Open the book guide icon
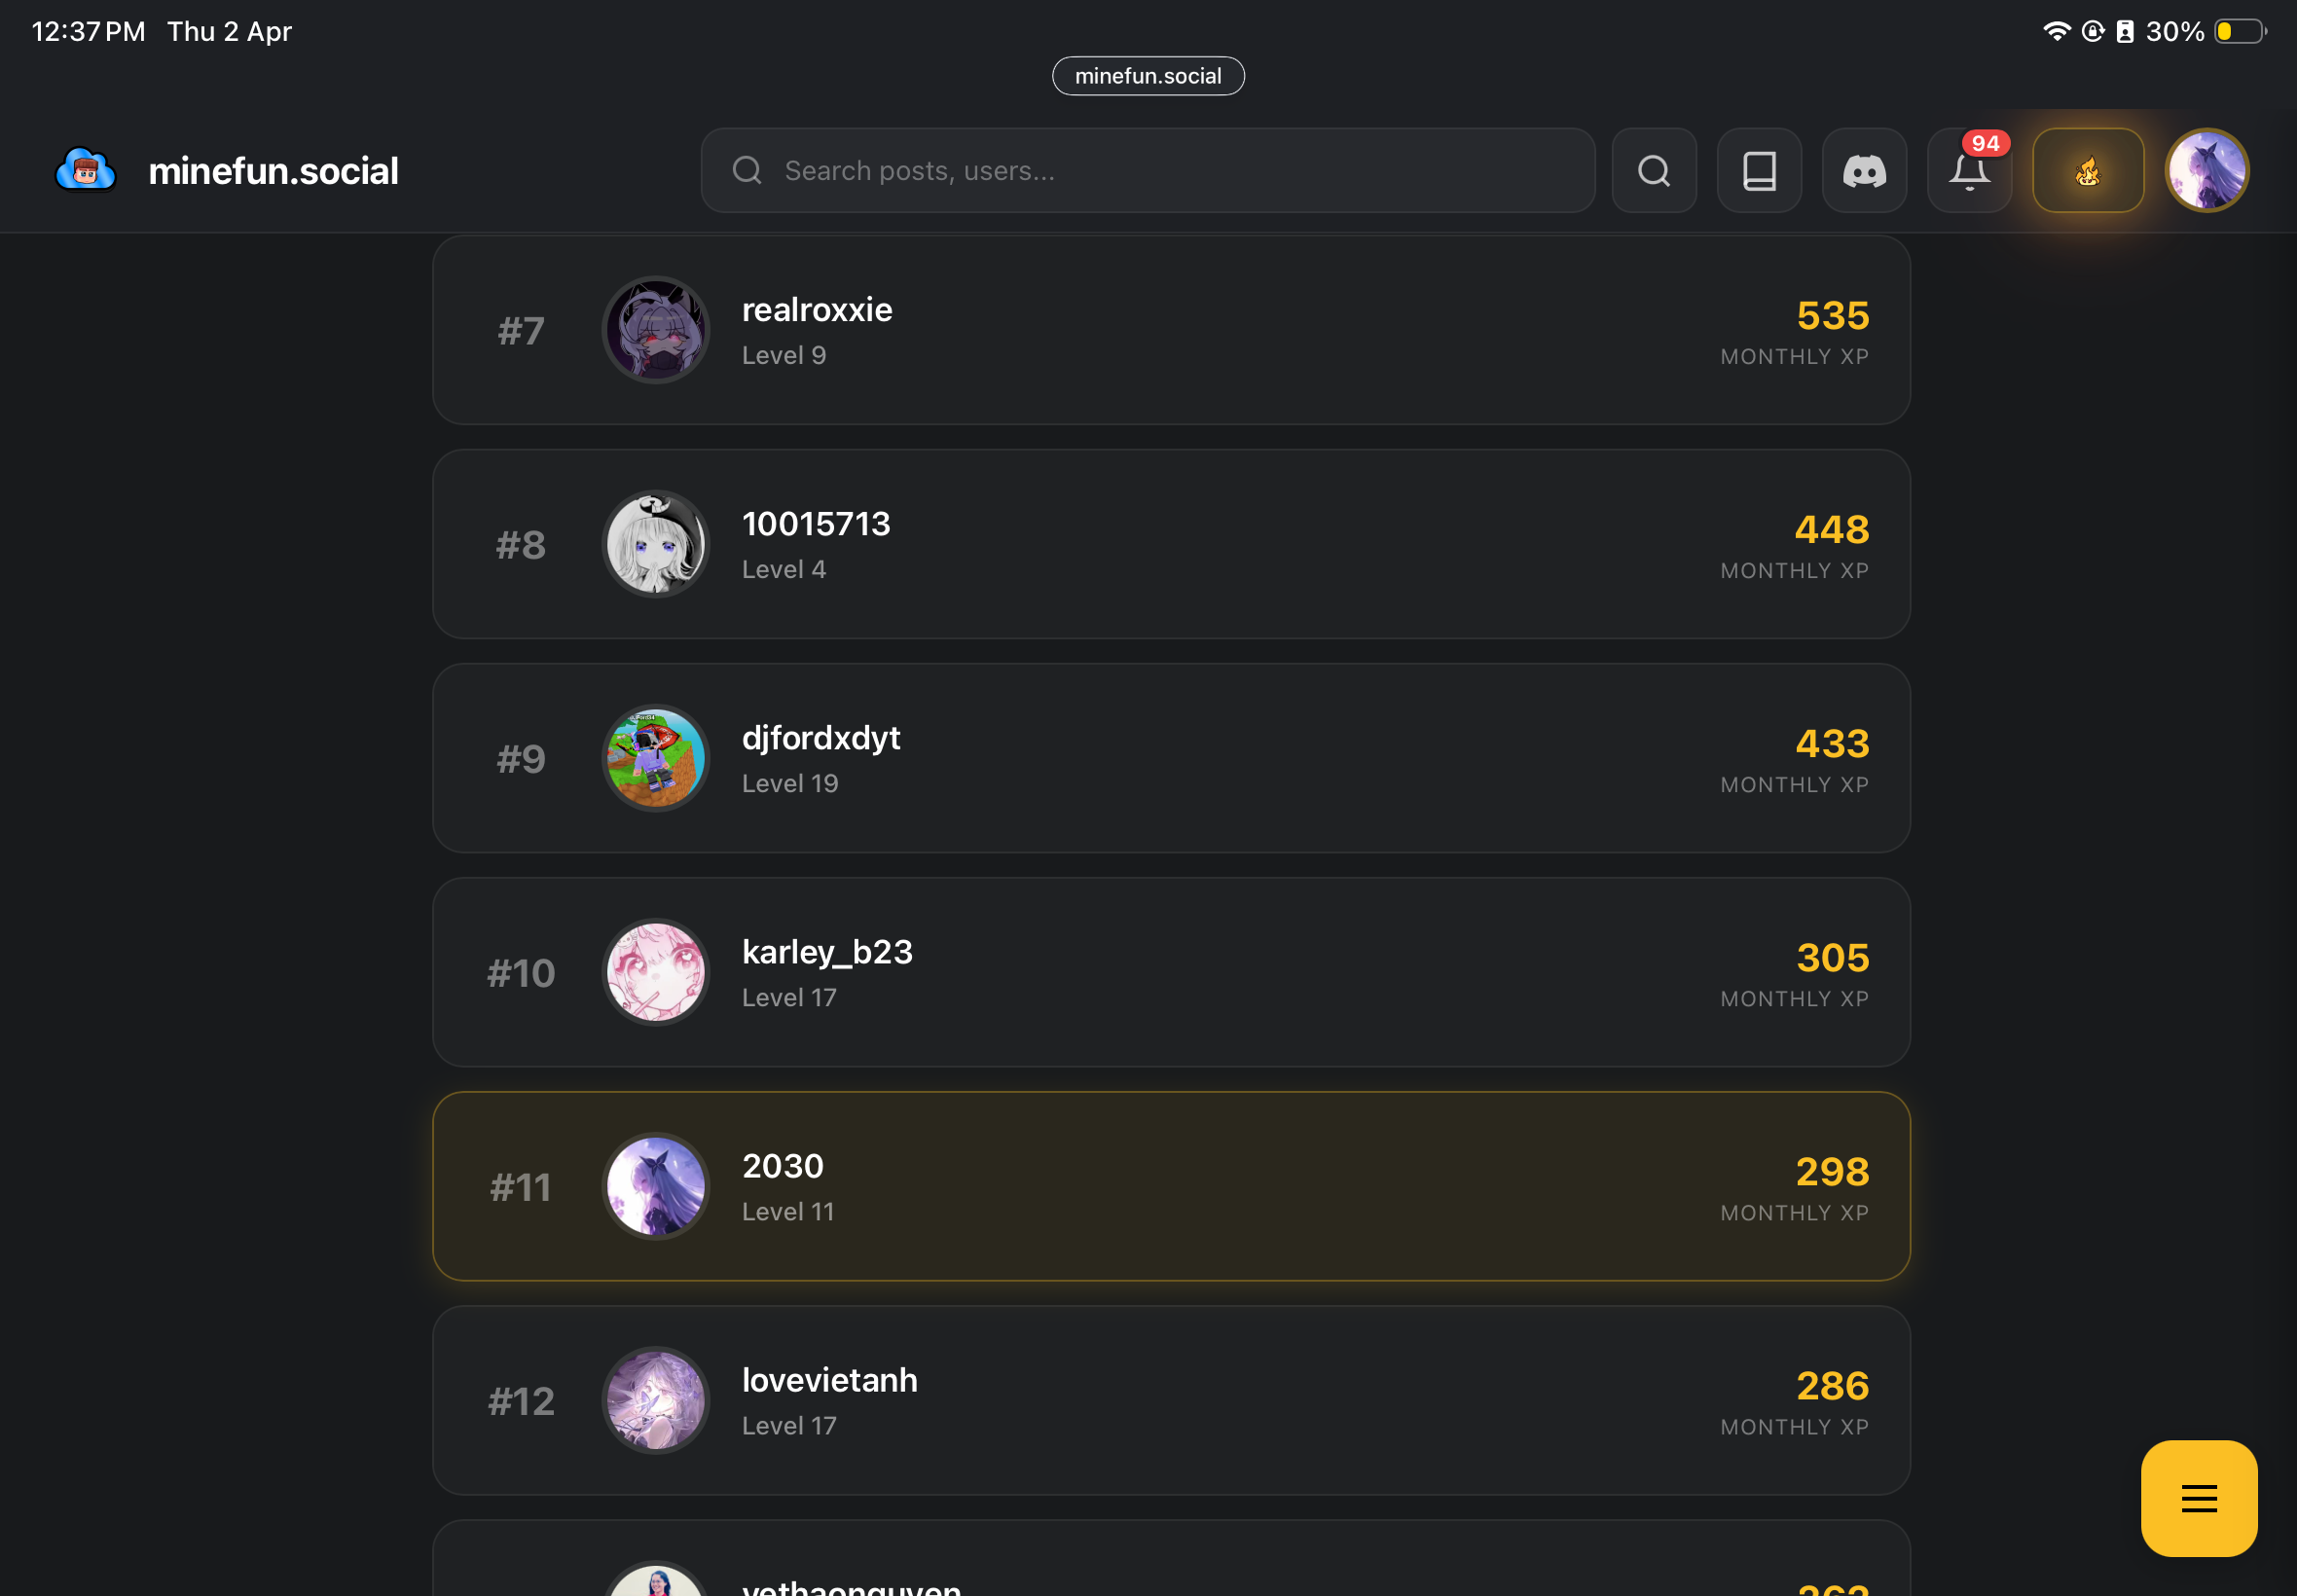Screen dimensions: 2297x1596 1759,170
